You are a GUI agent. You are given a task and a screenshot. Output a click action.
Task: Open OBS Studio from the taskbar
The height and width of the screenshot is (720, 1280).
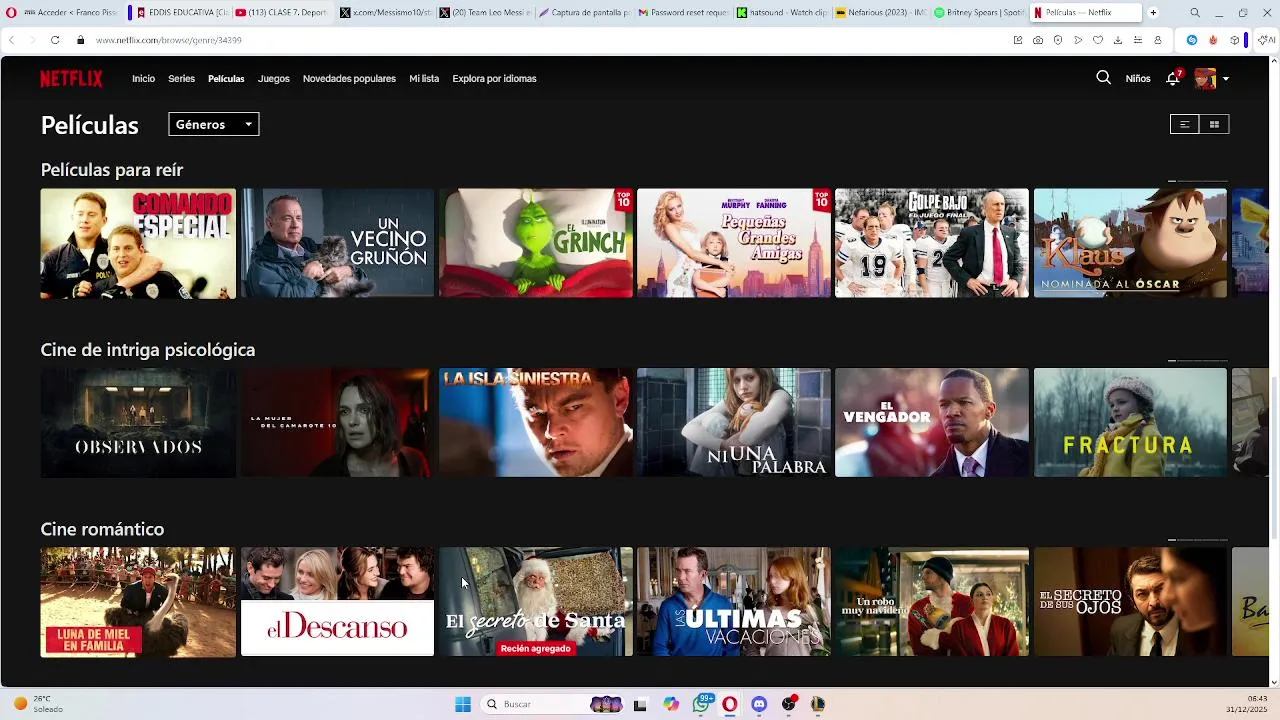tap(789, 704)
